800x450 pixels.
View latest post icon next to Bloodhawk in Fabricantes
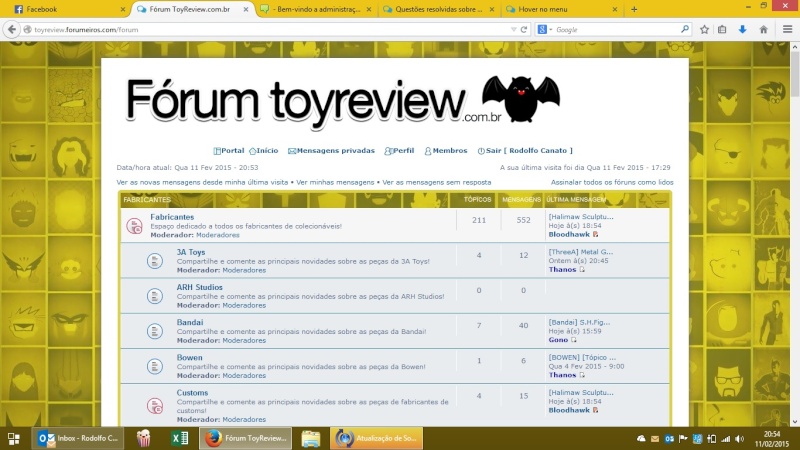(x=595, y=235)
